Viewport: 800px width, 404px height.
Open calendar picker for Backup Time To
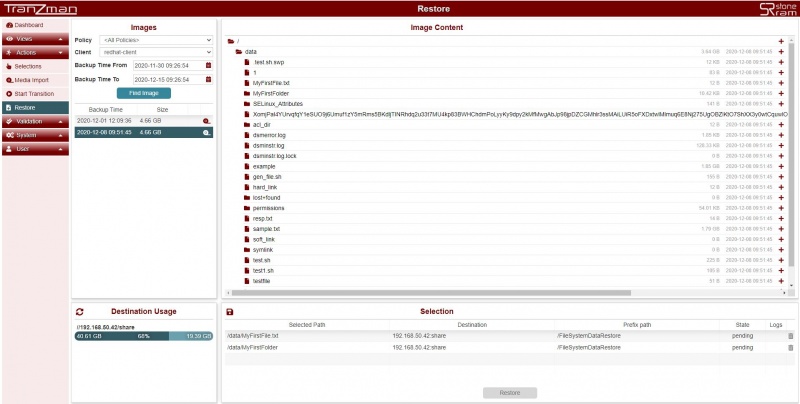209,78
